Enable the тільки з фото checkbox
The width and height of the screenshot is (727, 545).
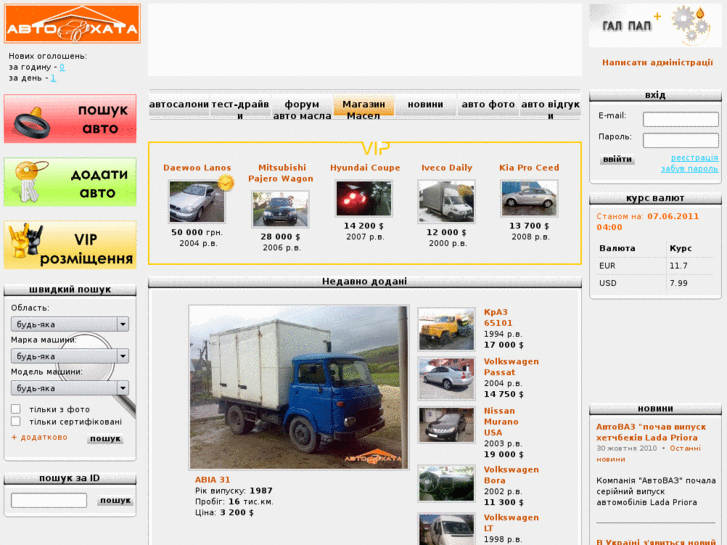pyautogui.click(x=16, y=409)
